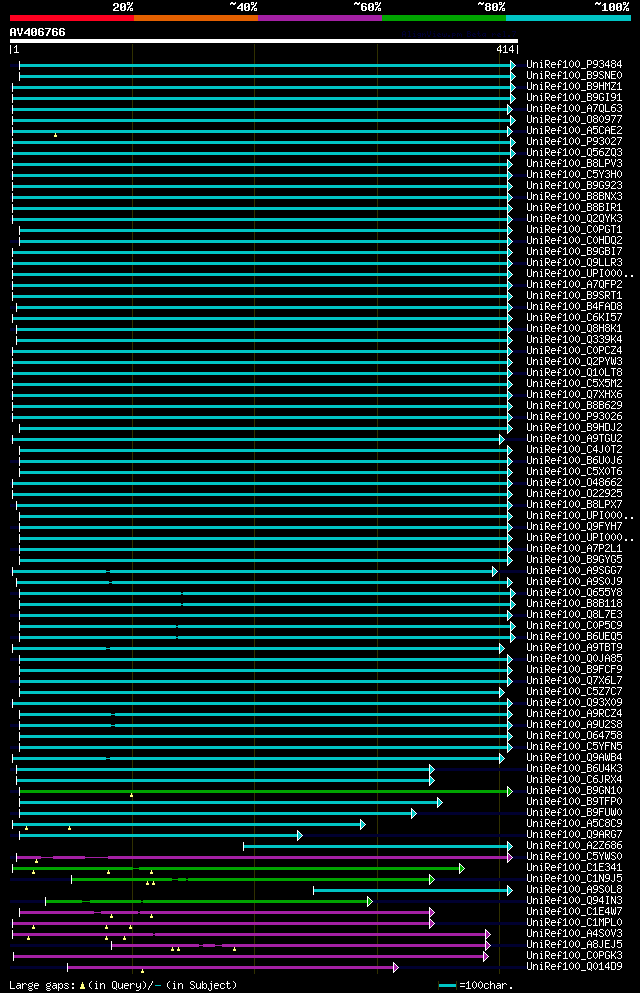Select the UniRef100_P93027 label
Image resolution: width=640 pixels, height=993 pixels.
tap(574, 141)
